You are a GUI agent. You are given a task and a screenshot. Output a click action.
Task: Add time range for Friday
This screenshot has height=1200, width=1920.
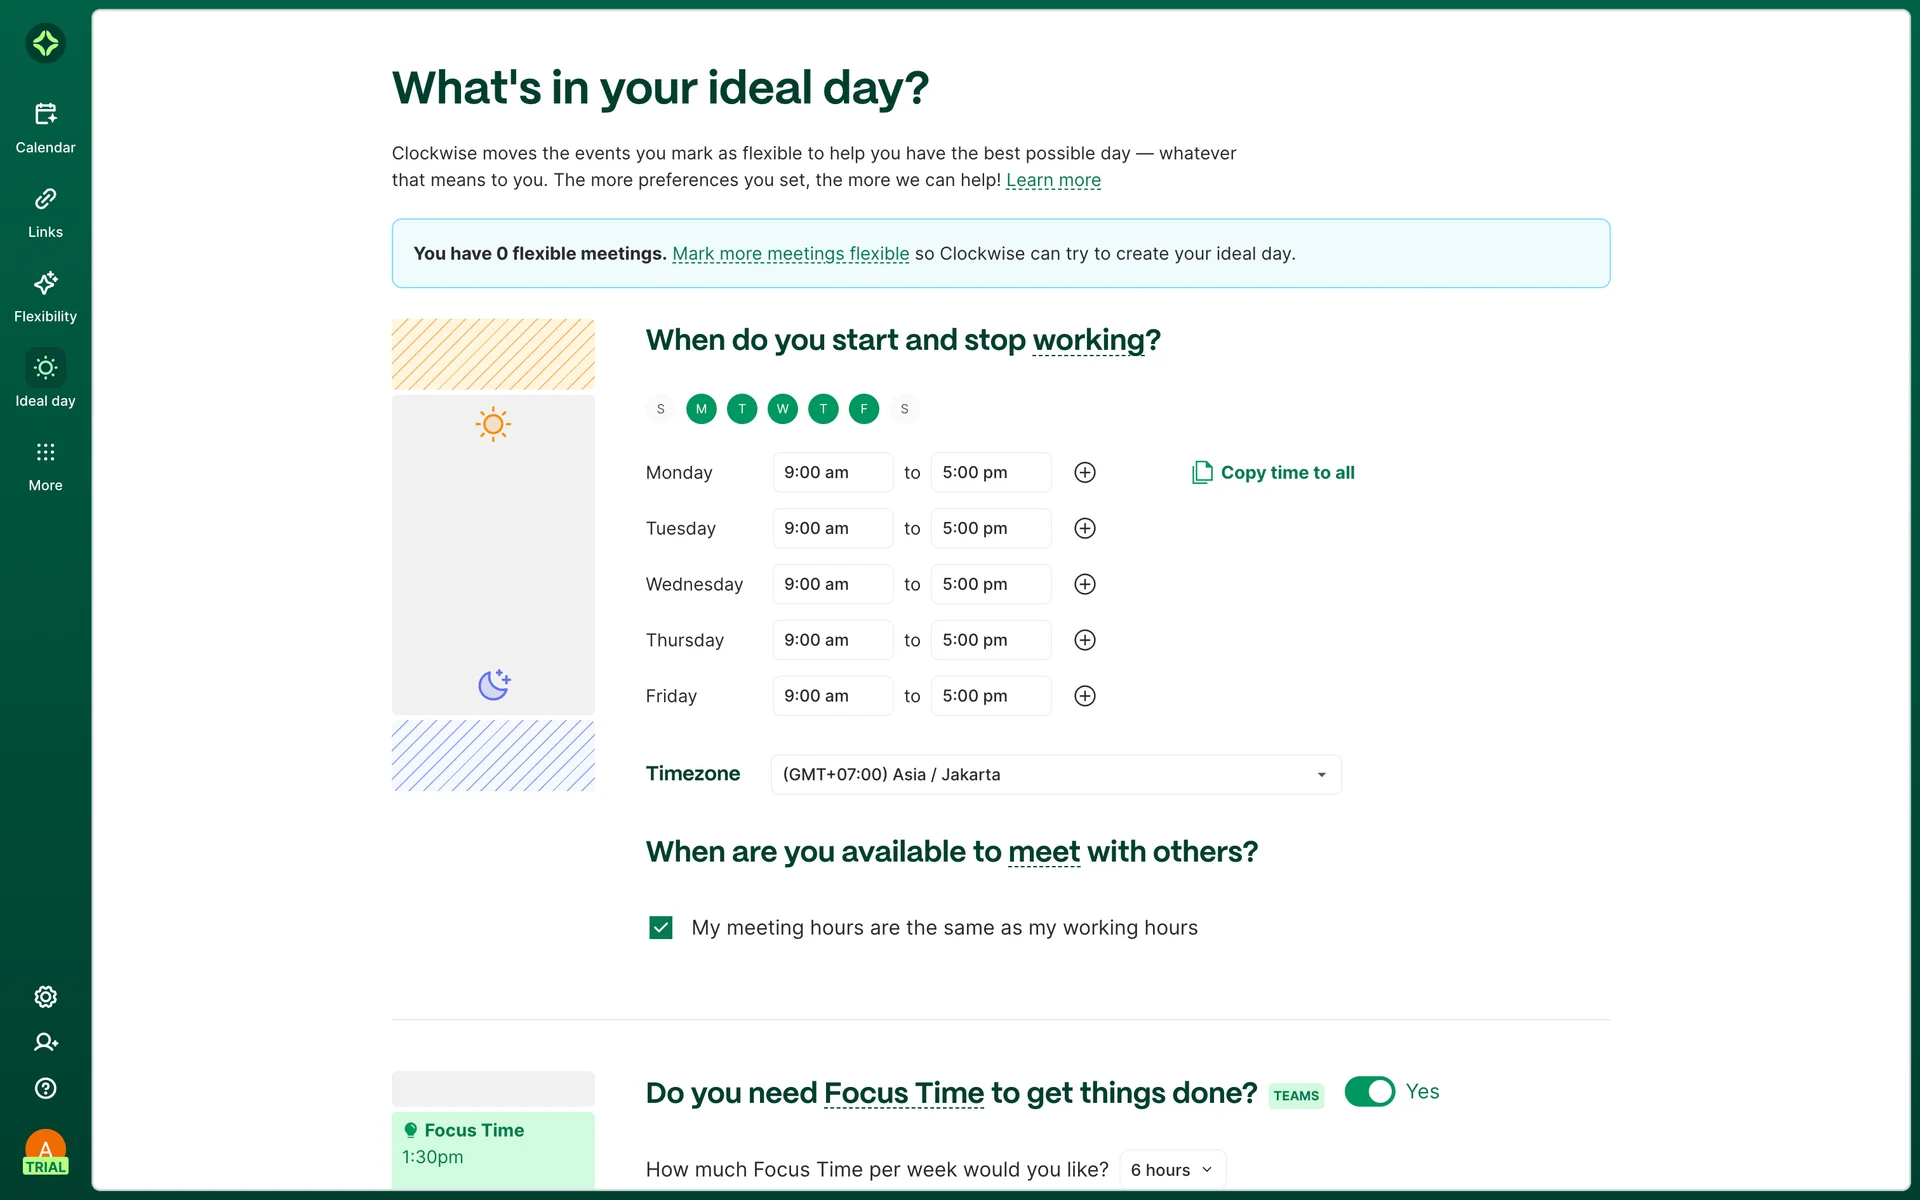click(1085, 696)
